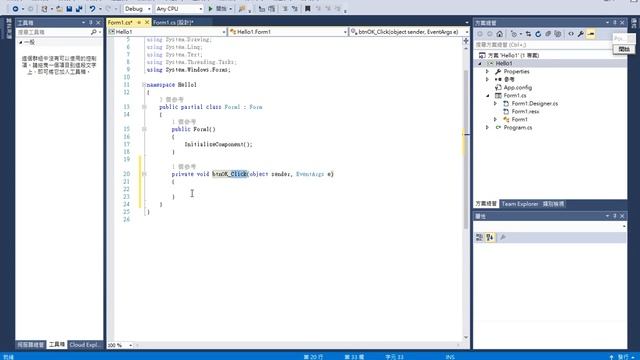The image size is (640, 360).
Task: Collapse the namespace Hello1 code block
Action: pyautogui.click(x=144, y=85)
